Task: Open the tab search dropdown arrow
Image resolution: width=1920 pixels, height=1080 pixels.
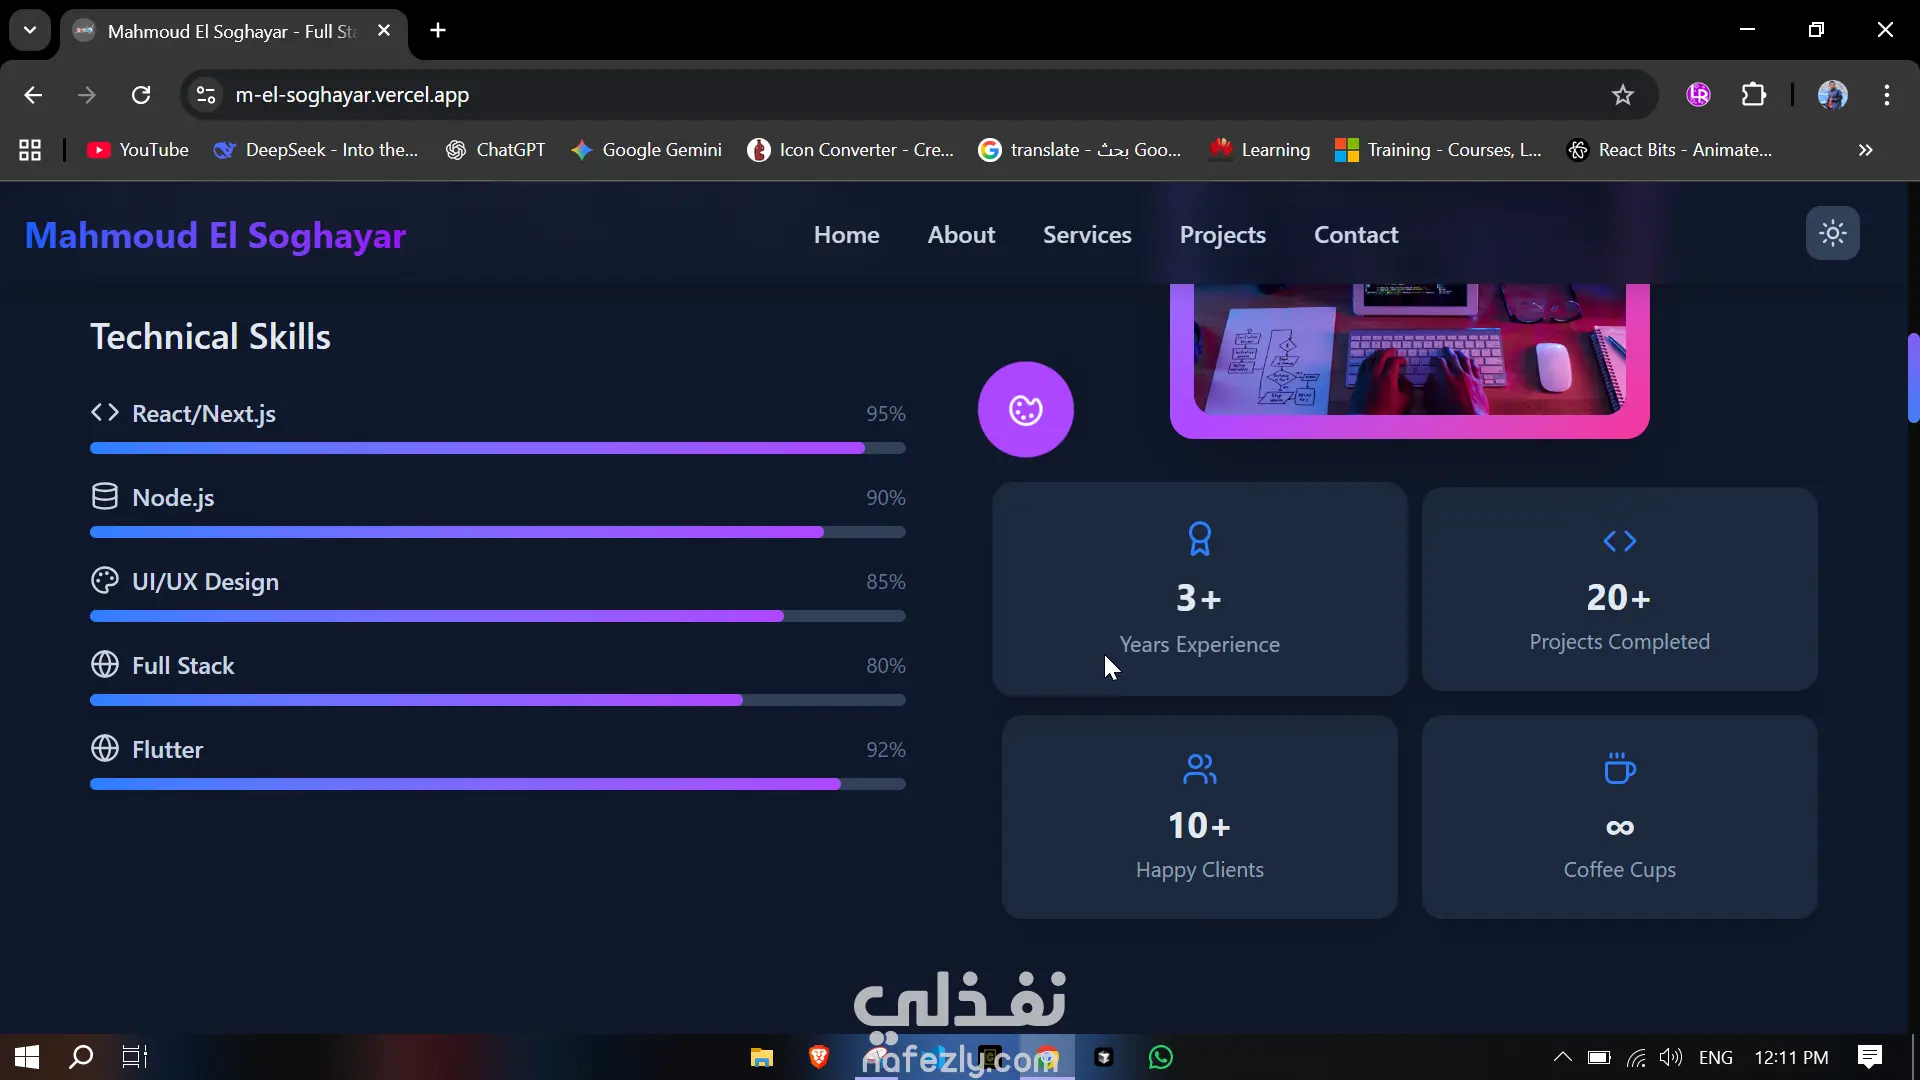Action: point(30,30)
